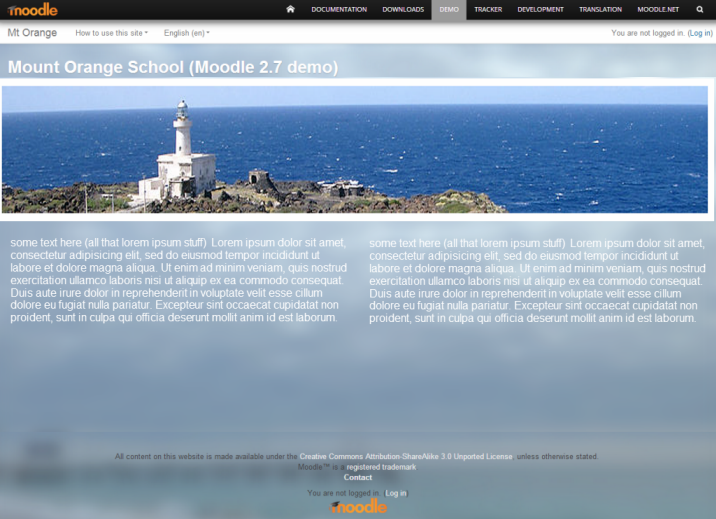Expand the 'How to use this site' dropdown
The image size is (716, 519).
[111, 33]
